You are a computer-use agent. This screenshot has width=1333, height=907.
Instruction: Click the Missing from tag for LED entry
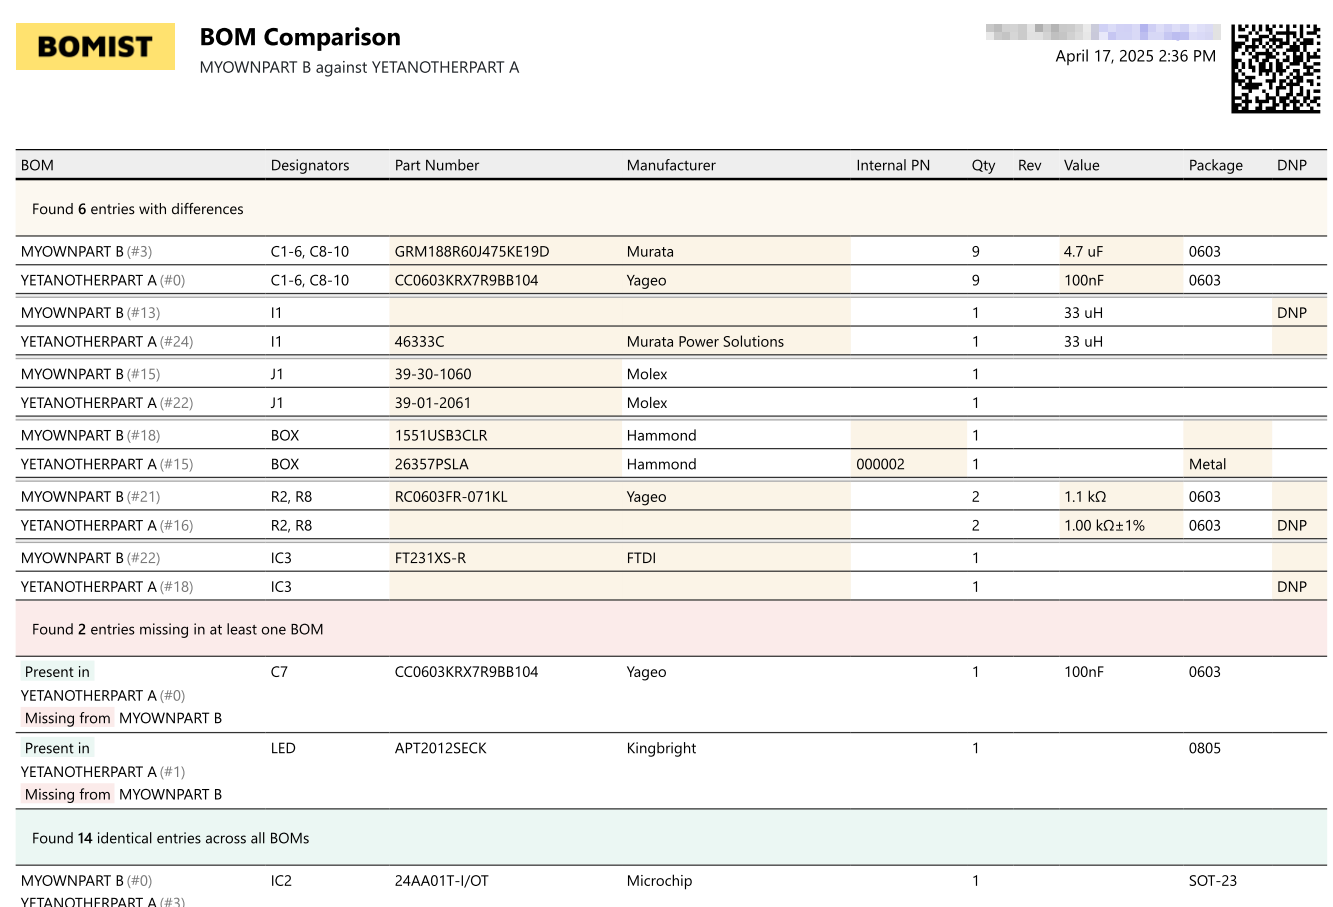[x=67, y=794]
